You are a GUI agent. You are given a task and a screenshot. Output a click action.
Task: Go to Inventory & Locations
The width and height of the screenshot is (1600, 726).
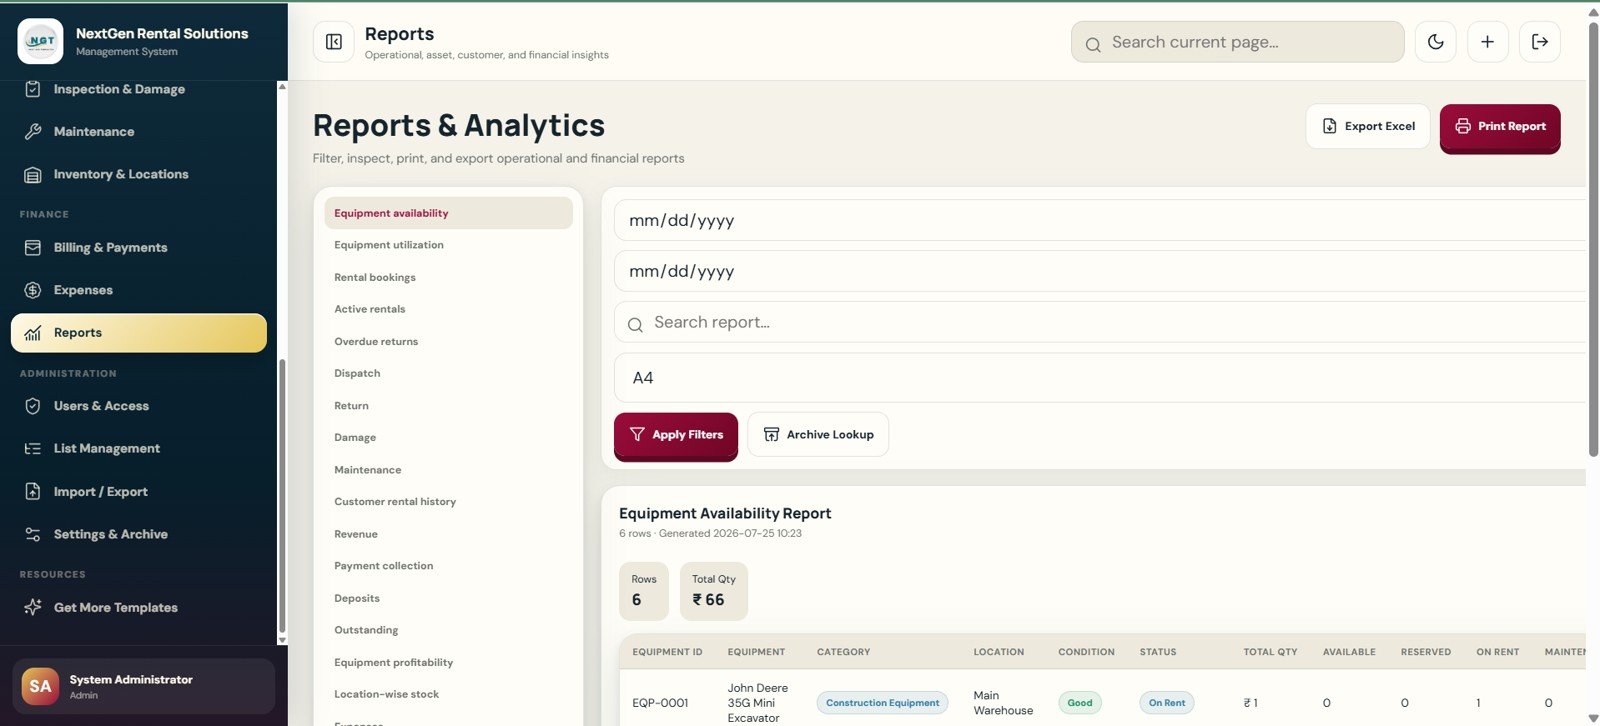(138, 174)
